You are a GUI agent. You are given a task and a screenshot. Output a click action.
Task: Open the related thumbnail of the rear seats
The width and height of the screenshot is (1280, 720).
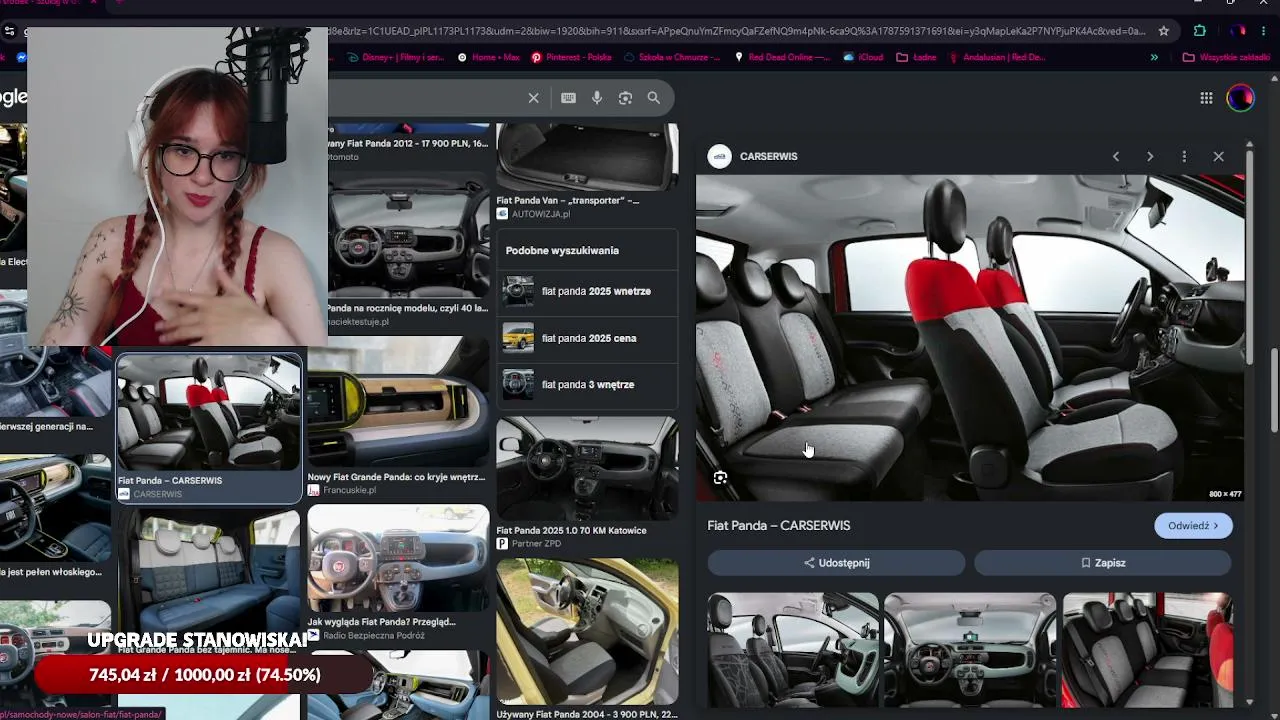[1148, 650]
